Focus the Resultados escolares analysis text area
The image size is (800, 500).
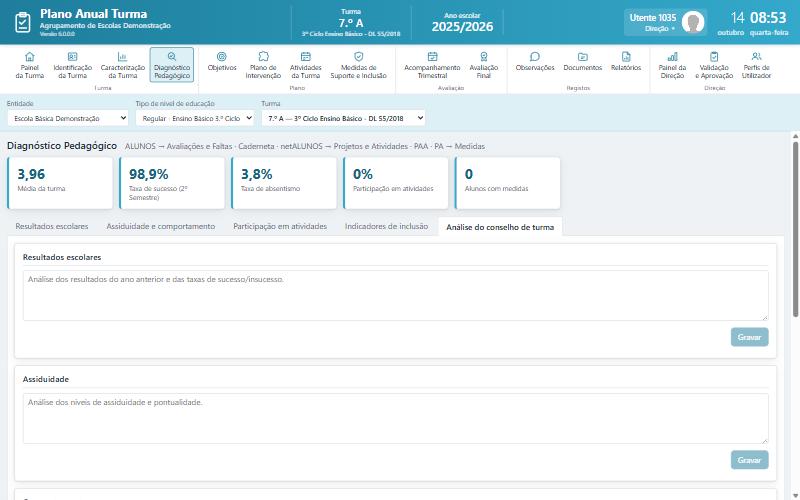[395, 295]
